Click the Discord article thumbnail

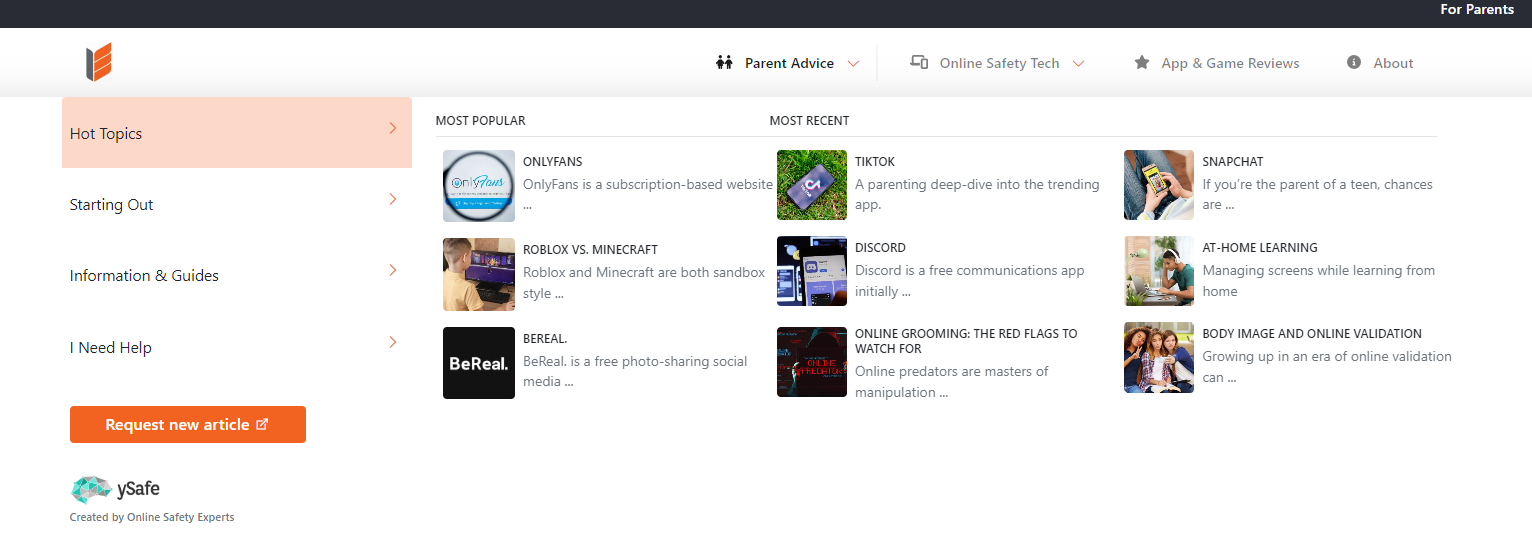[x=812, y=271]
